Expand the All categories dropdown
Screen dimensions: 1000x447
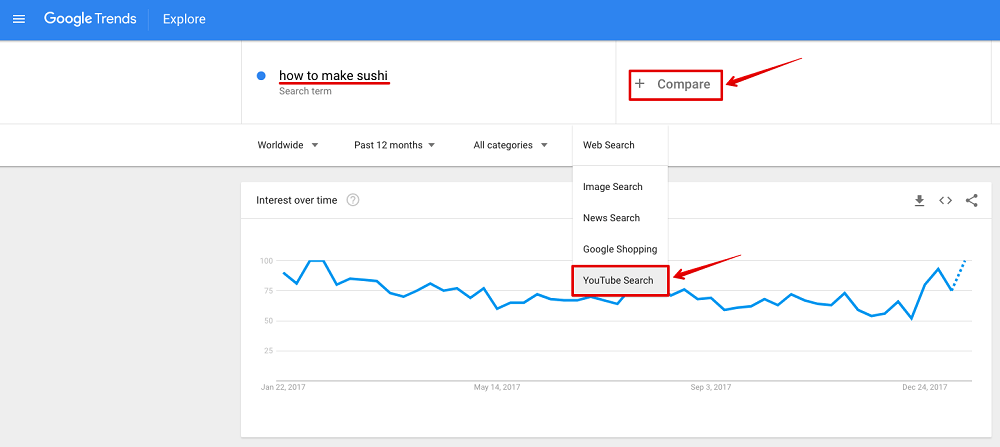pyautogui.click(x=510, y=145)
